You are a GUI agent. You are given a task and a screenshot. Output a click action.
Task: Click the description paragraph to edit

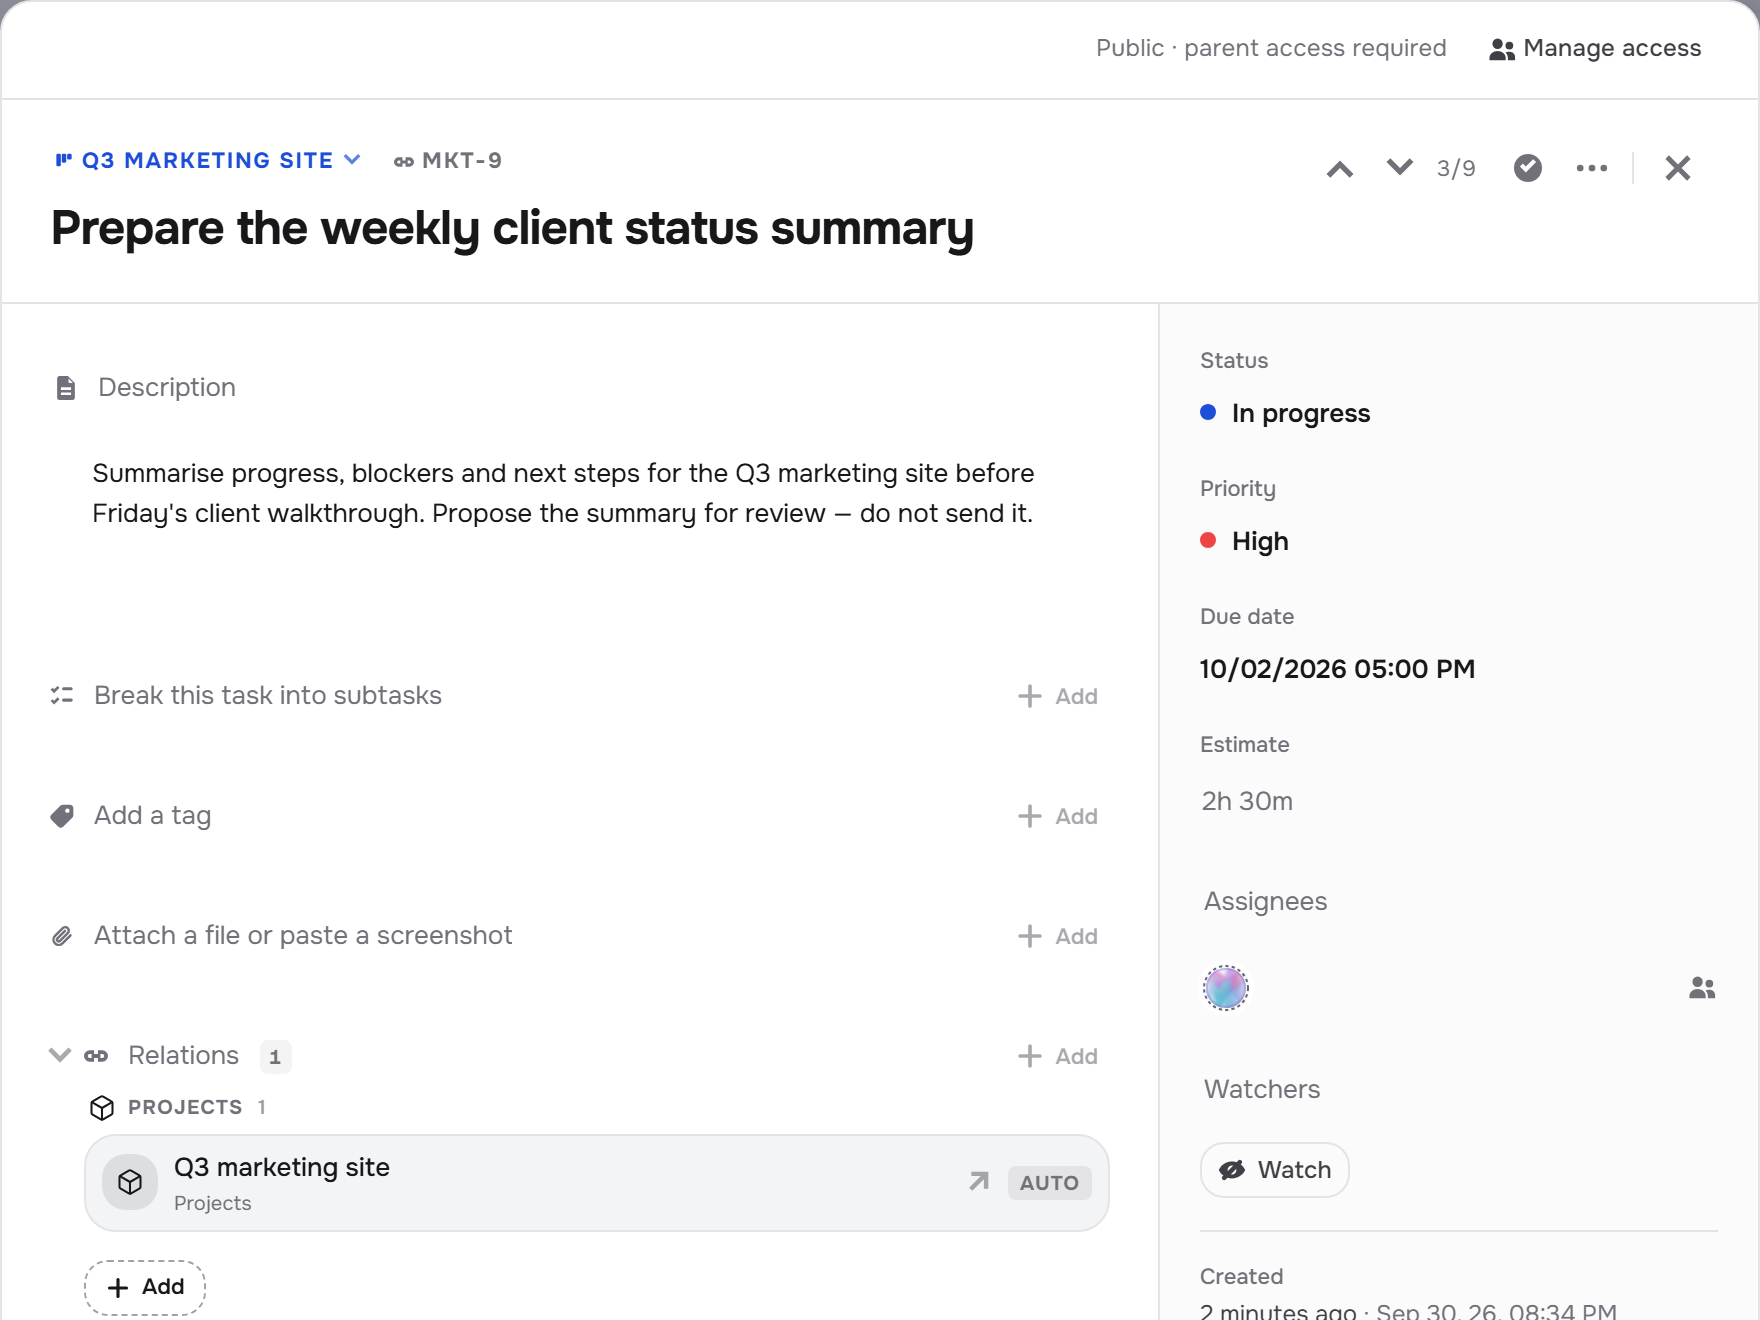(x=563, y=493)
